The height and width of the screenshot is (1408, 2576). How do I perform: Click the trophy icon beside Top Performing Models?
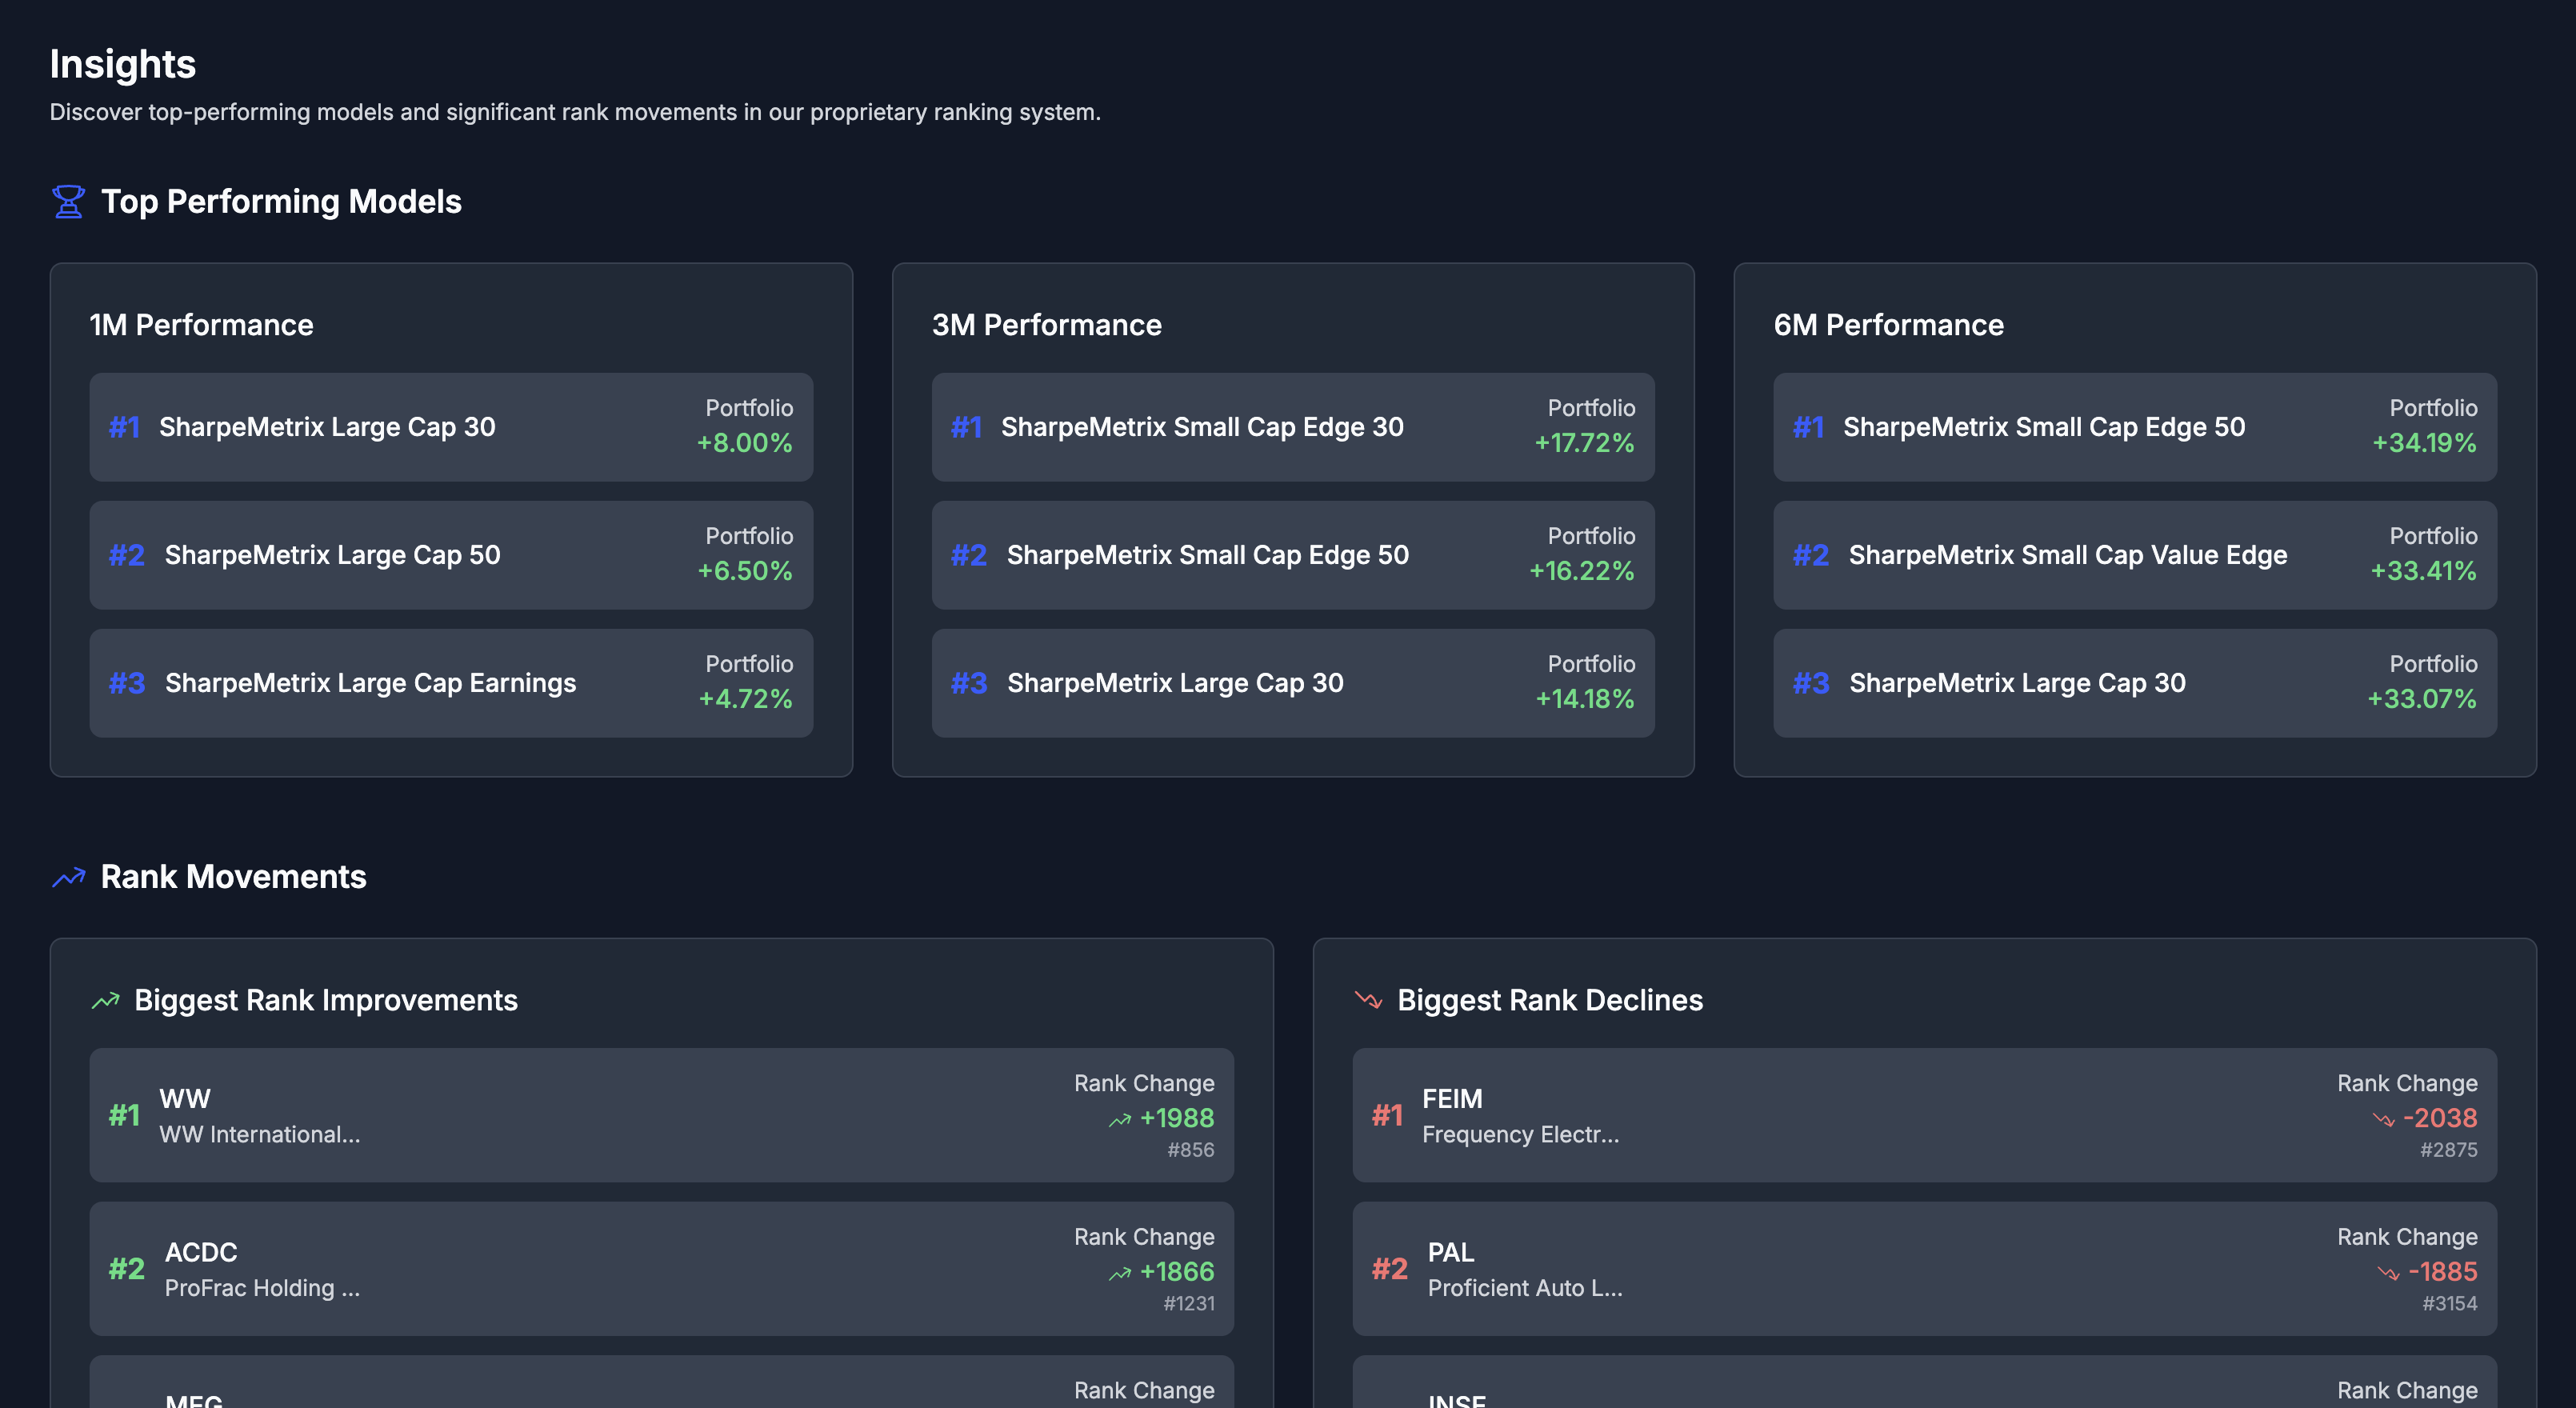click(68, 201)
